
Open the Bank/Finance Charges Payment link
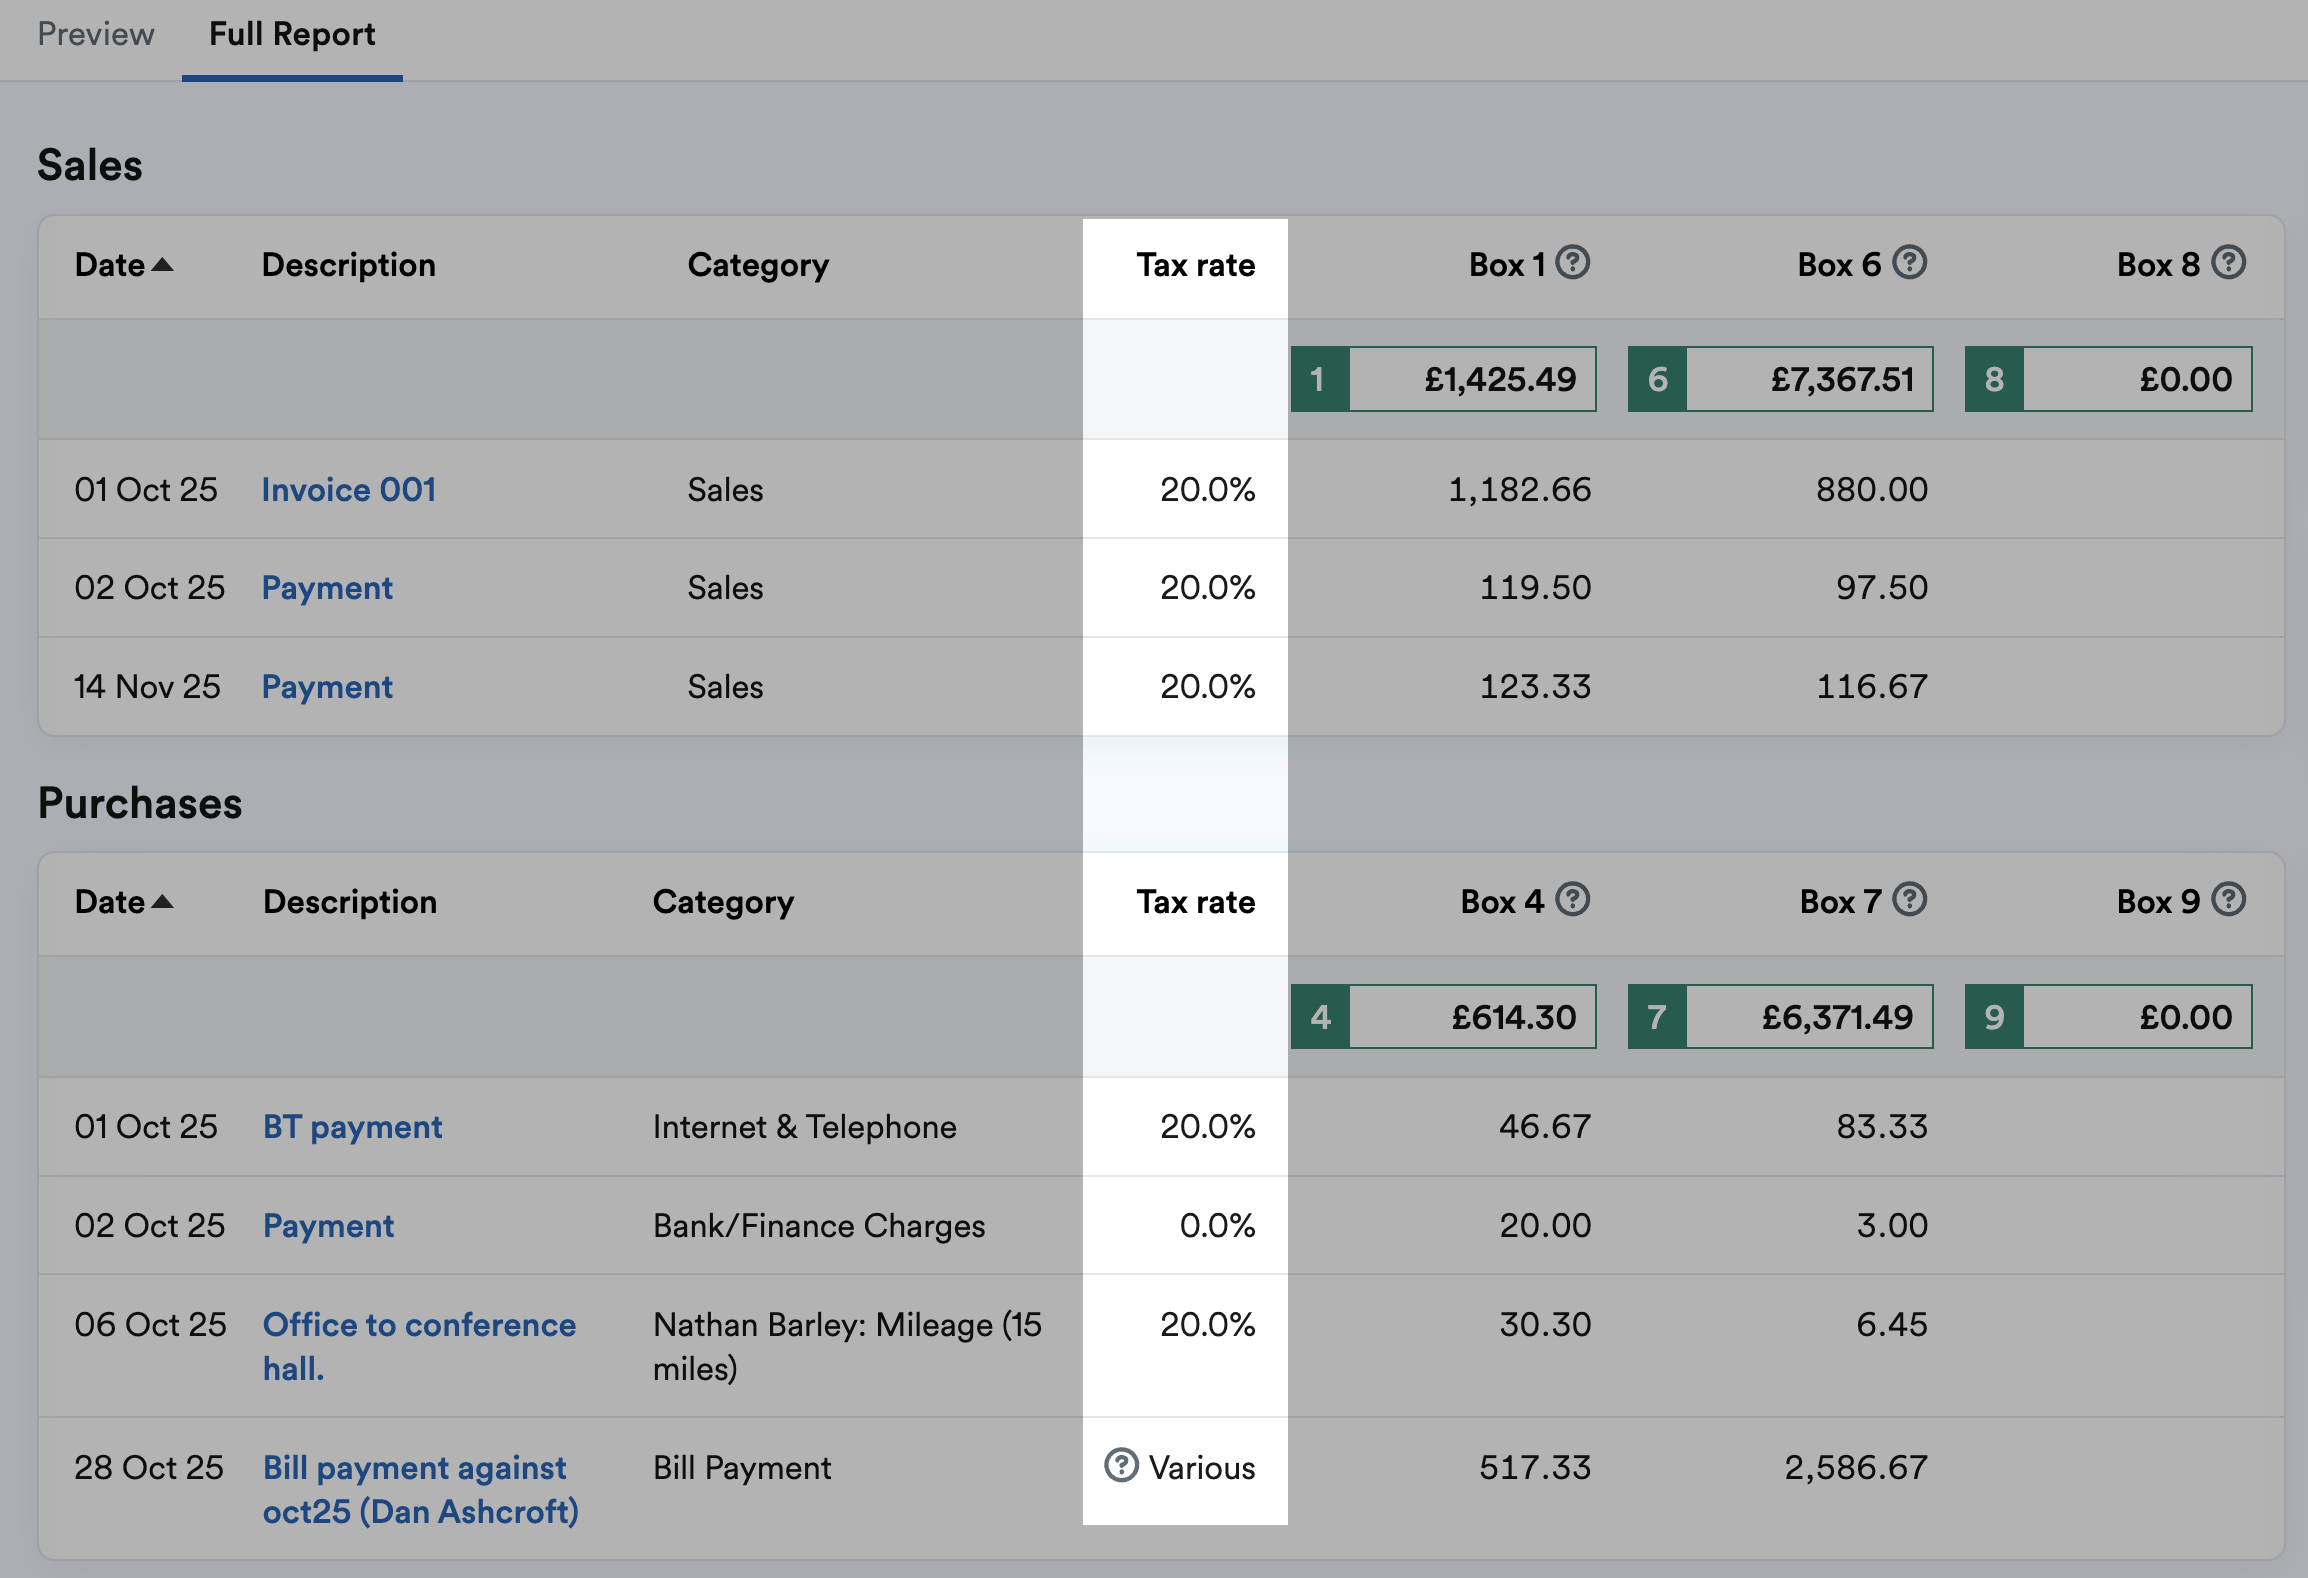[x=328, y=1225]
